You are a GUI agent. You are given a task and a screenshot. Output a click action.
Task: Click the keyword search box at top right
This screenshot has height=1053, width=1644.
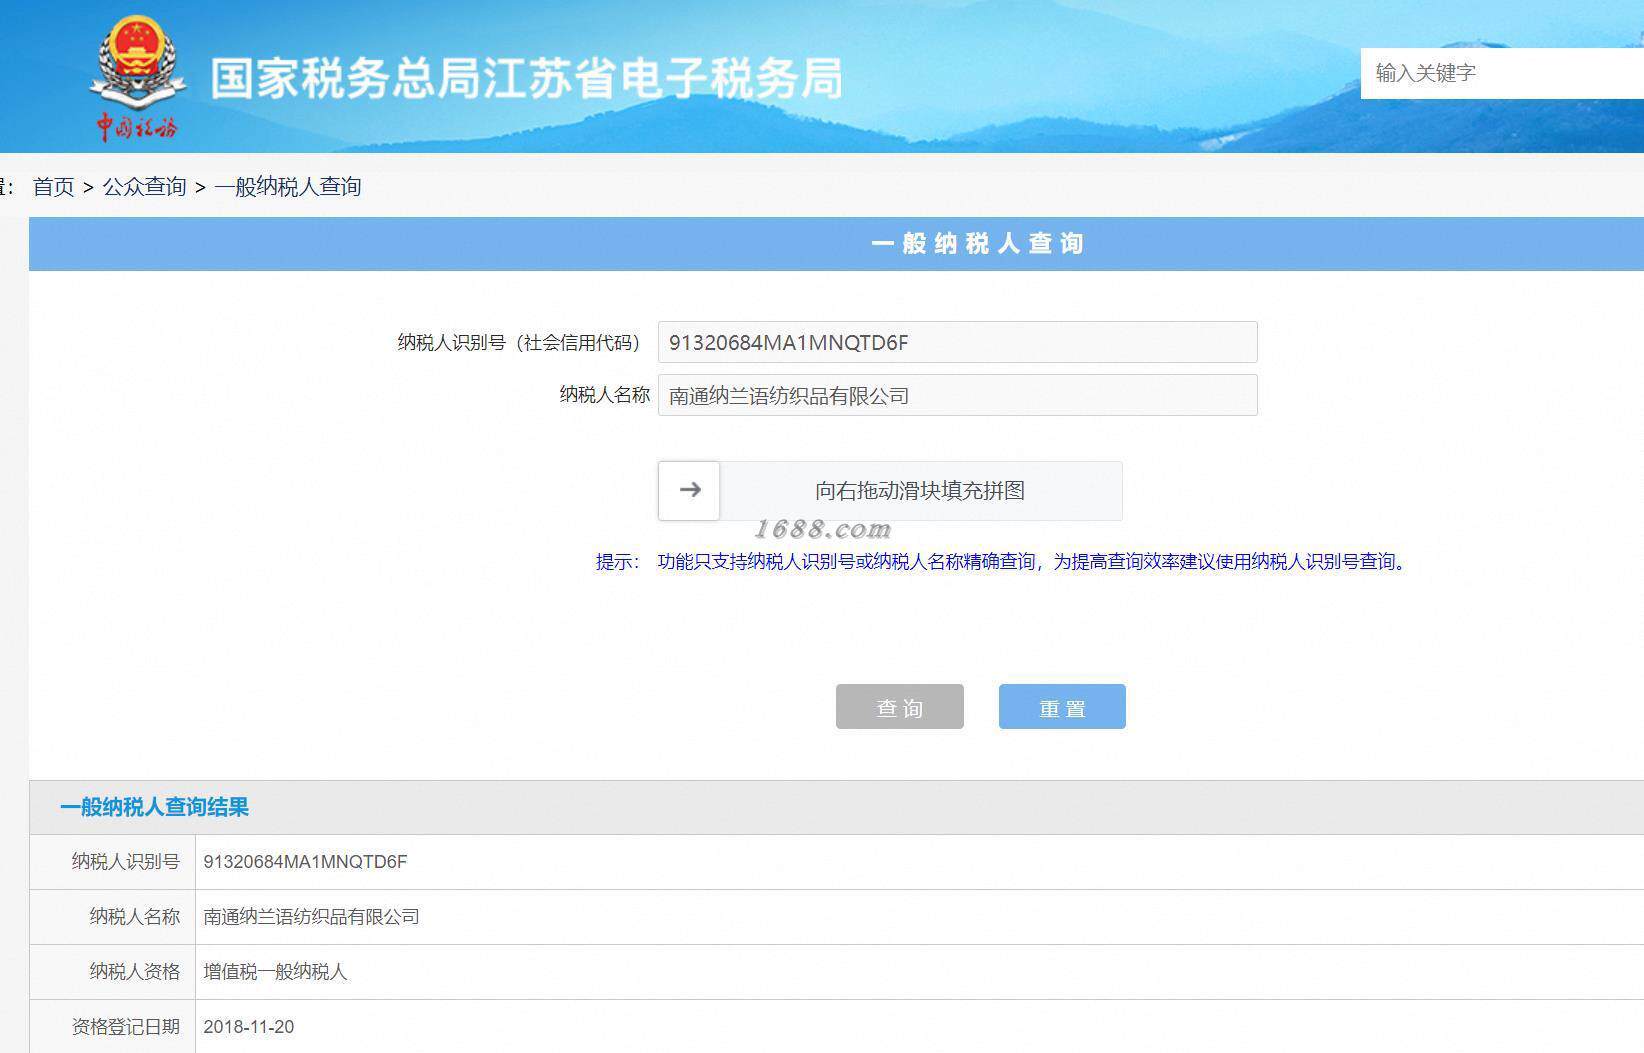point(1502,73)
